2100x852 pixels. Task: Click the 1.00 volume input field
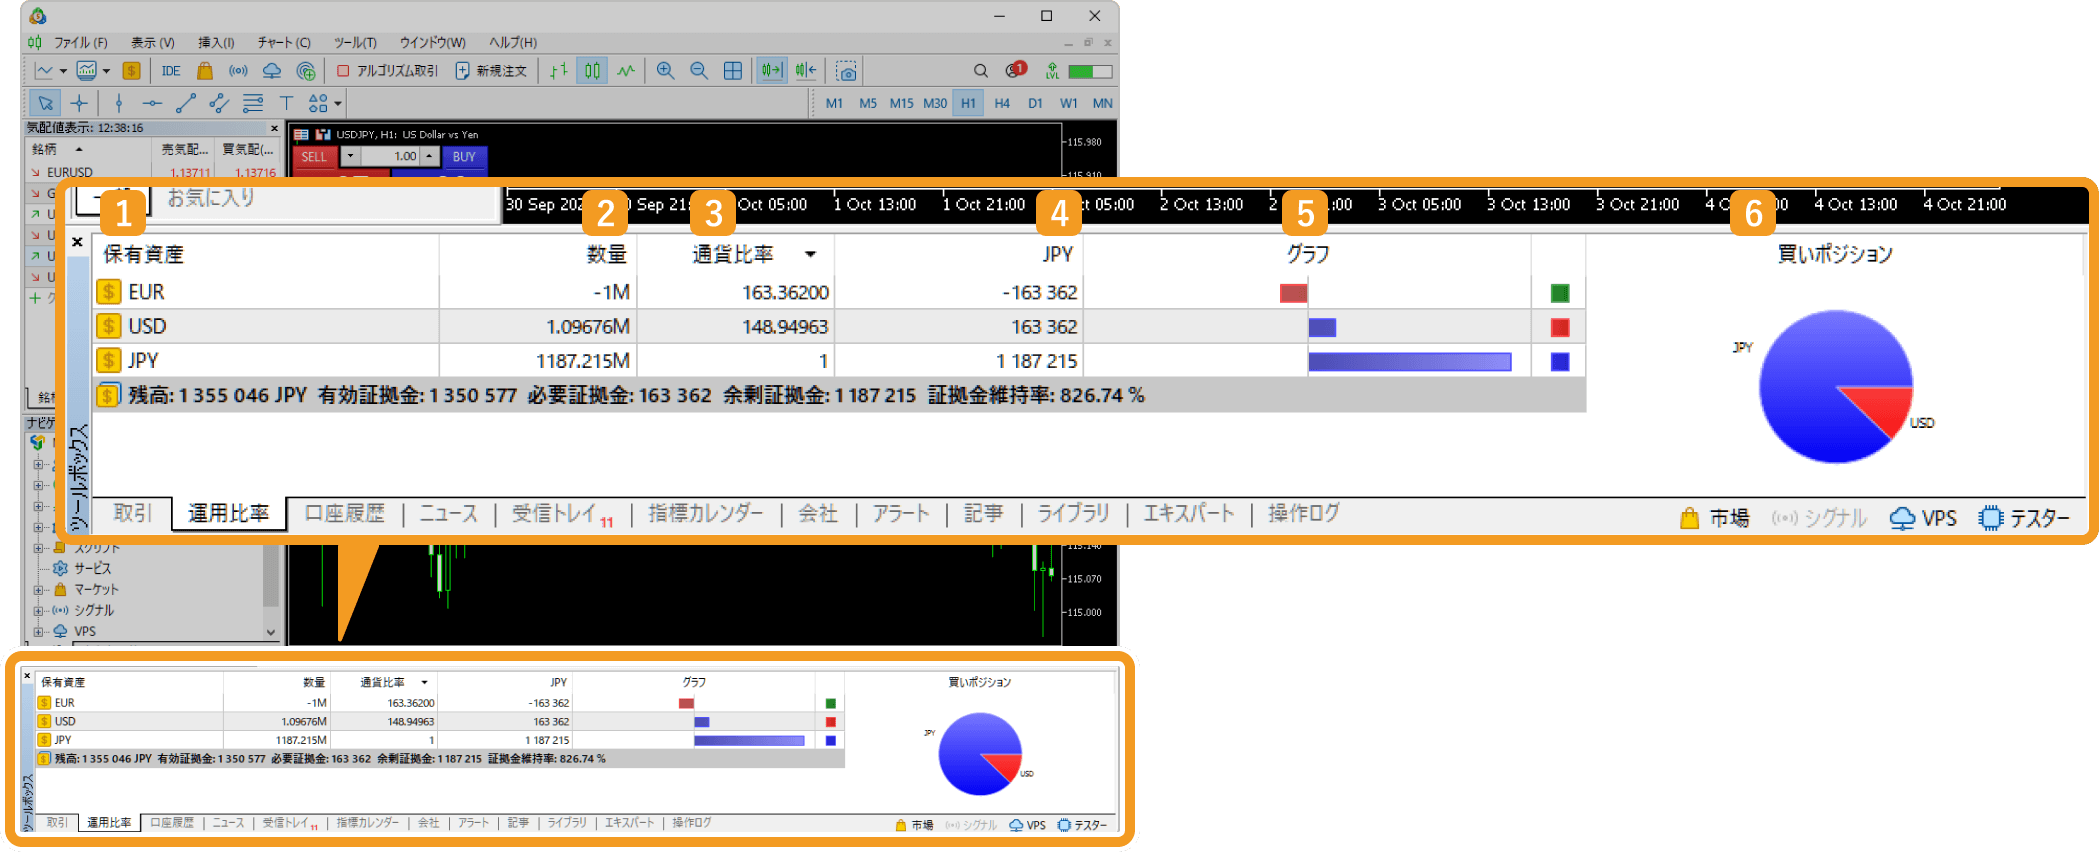(390, 157)
